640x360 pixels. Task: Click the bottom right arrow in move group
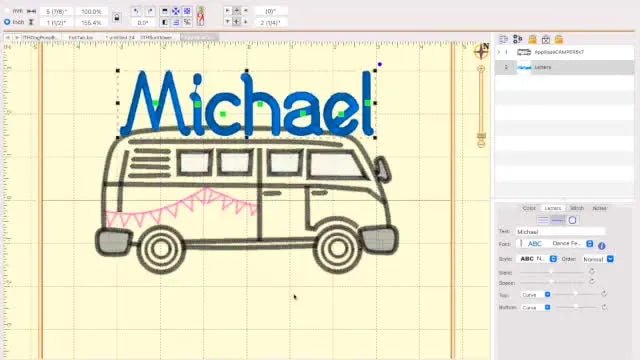(x=246, y=22)
